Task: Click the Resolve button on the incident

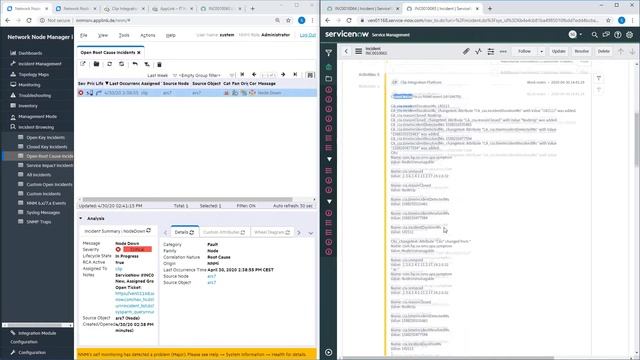Action: [x=582, y=51]
